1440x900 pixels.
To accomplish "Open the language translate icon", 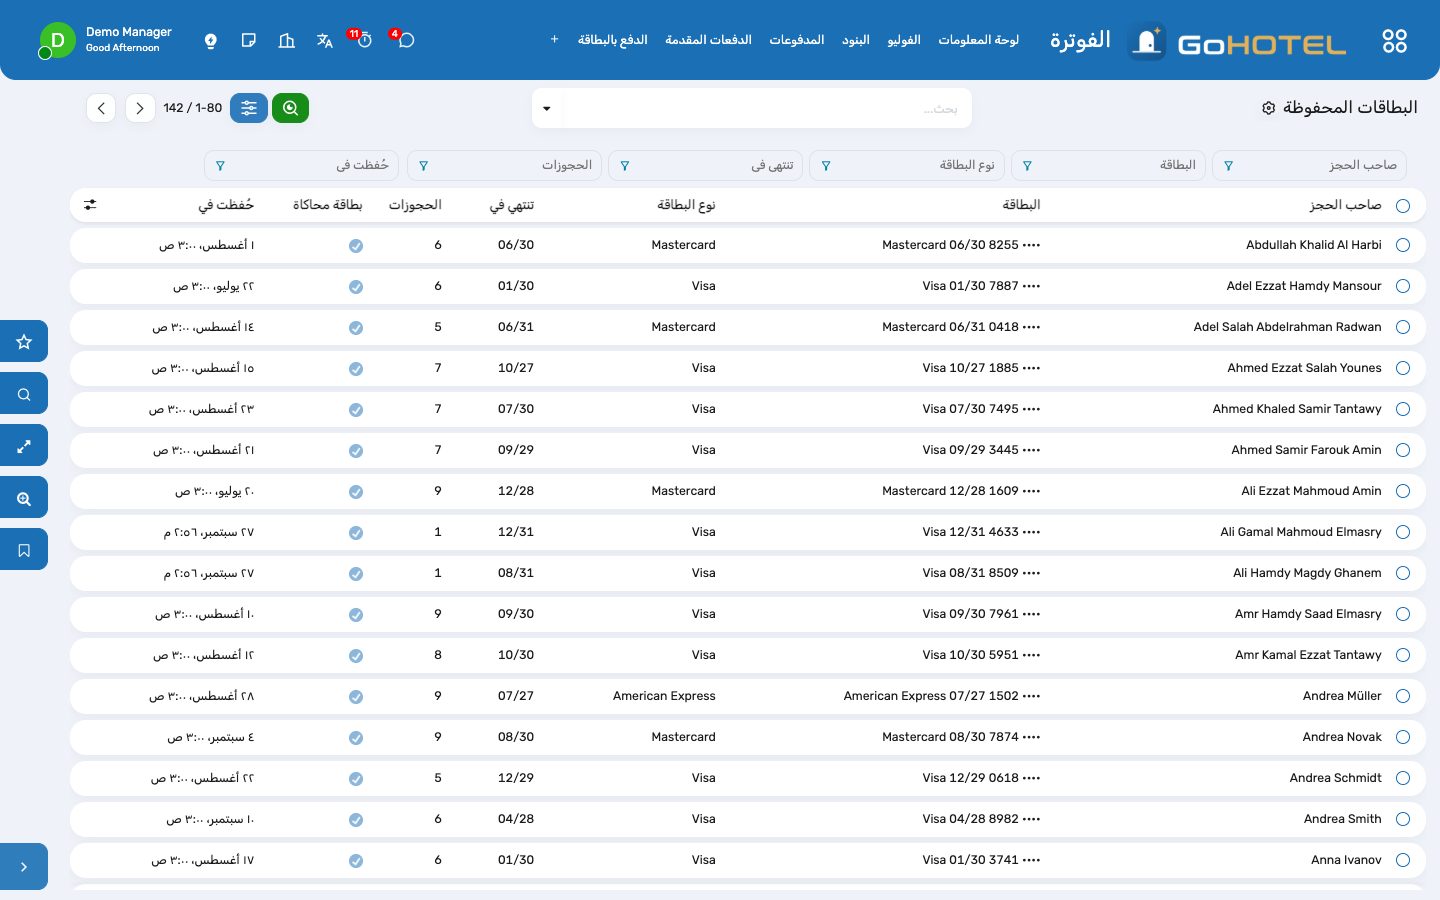I will [325, 41].
